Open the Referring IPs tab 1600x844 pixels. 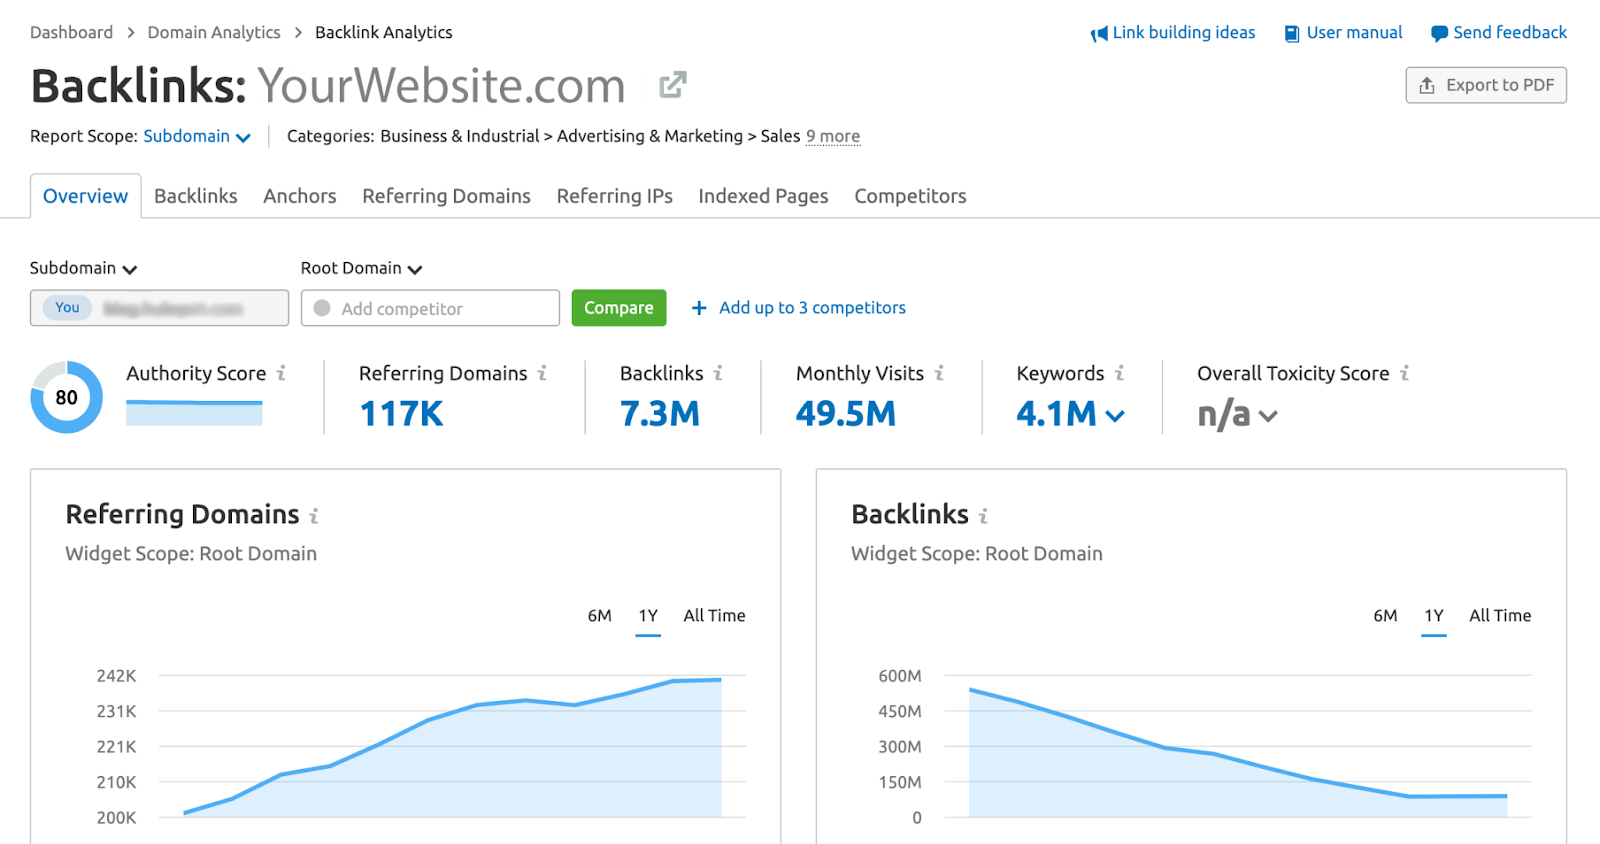[615, 196]
